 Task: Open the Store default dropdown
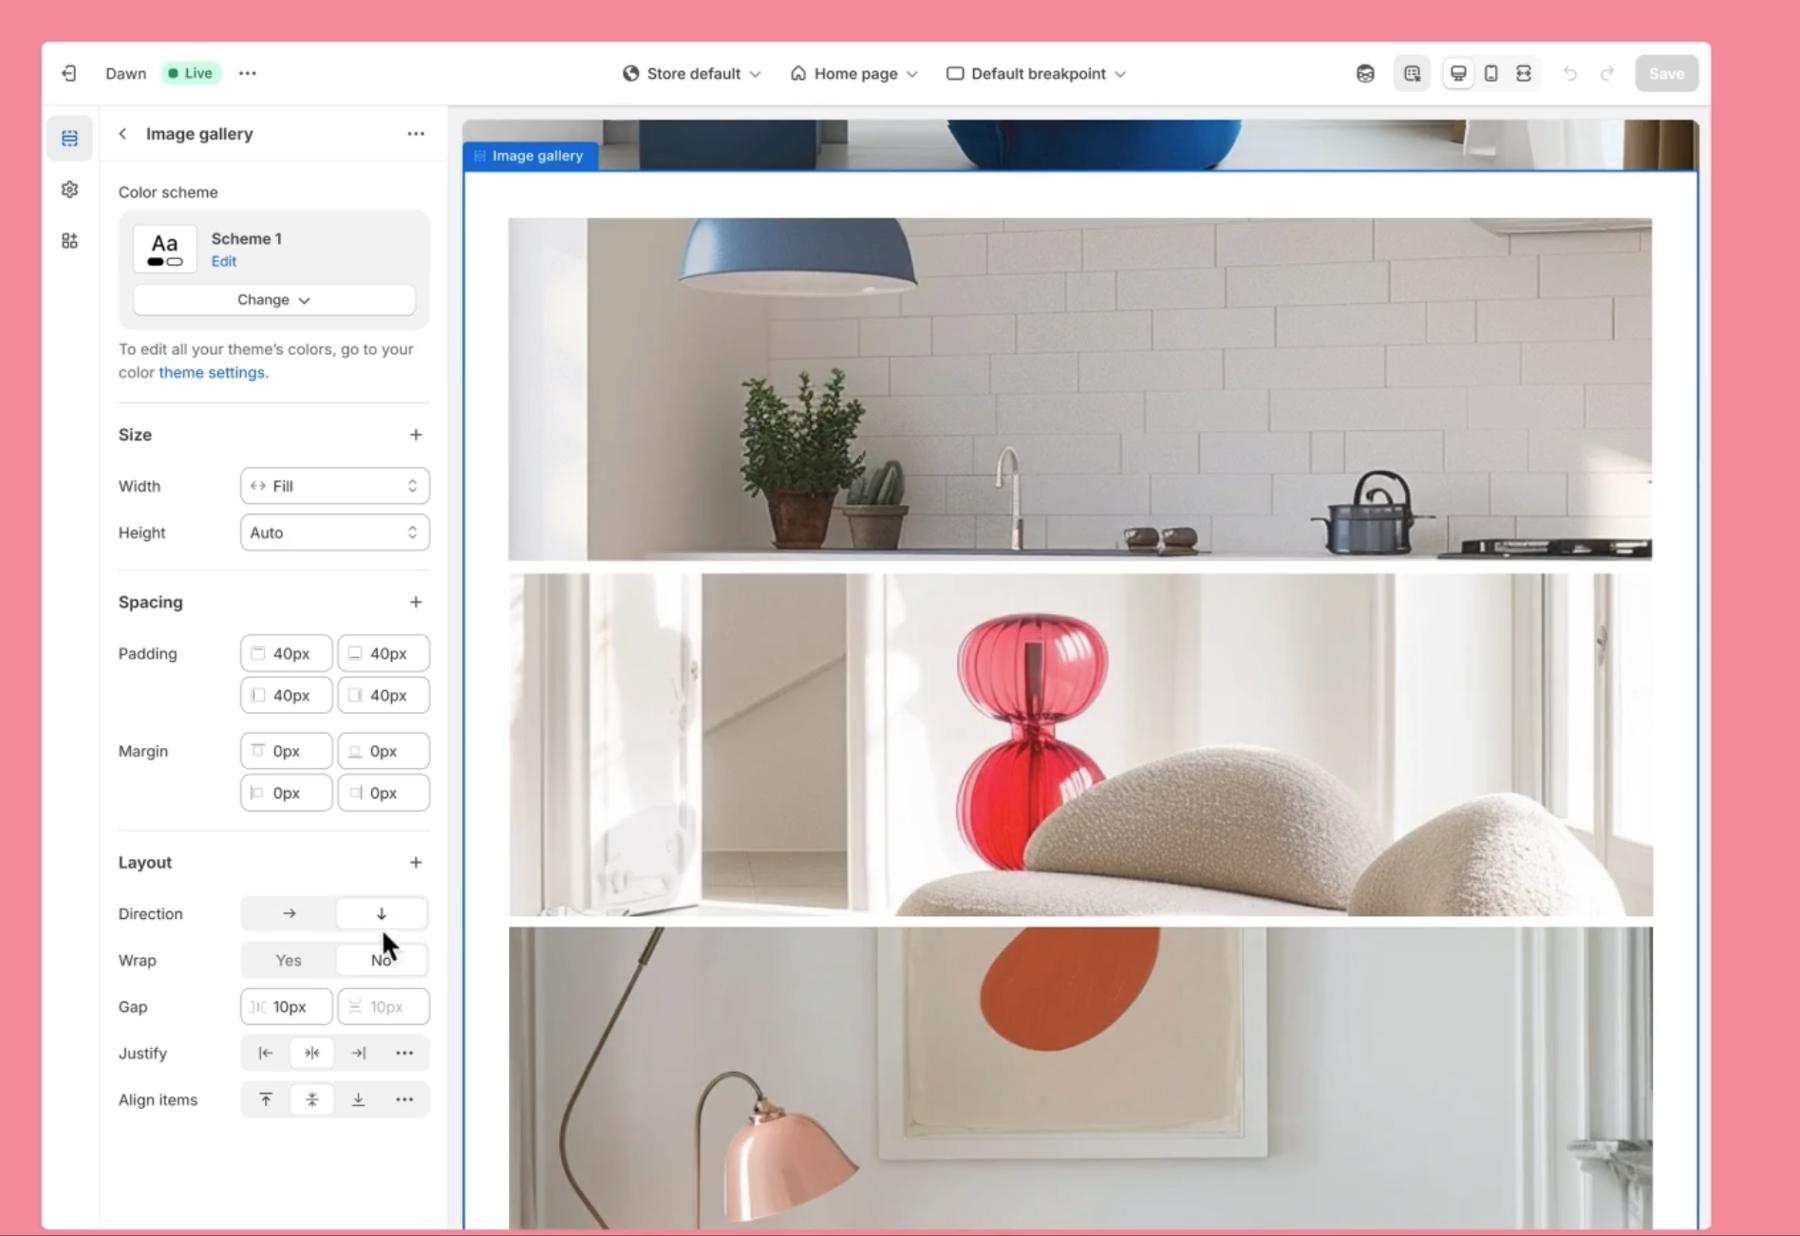(x=692, y=73)
